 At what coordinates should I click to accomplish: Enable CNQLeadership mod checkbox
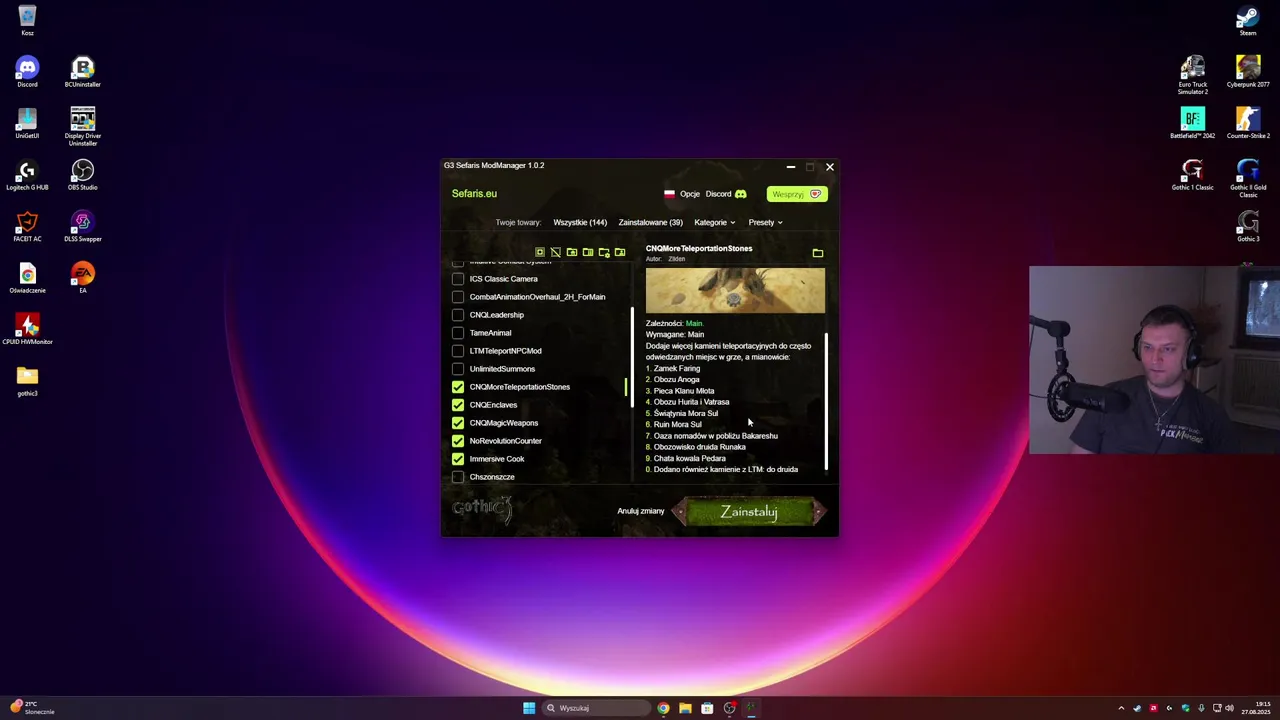458,315
